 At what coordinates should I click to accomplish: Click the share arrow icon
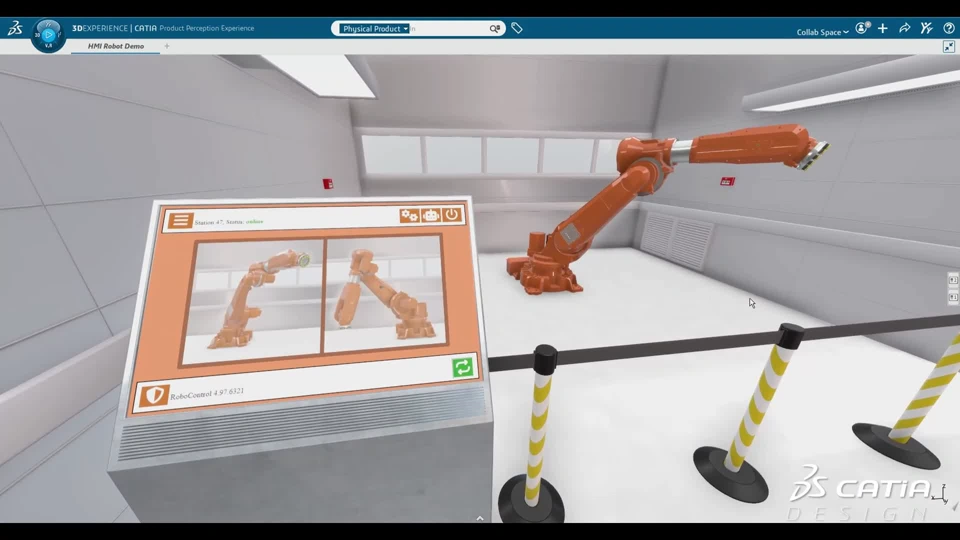click(904, 28)
